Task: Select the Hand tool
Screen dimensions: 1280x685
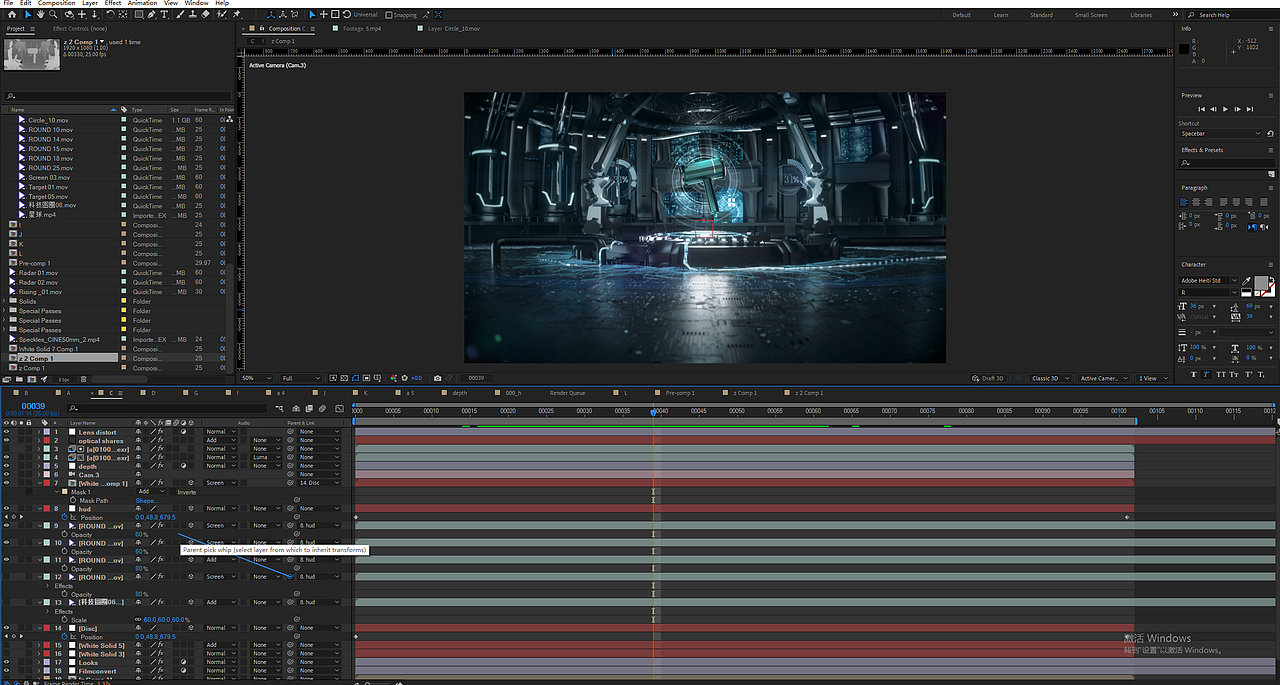Action: pos(41,14)
